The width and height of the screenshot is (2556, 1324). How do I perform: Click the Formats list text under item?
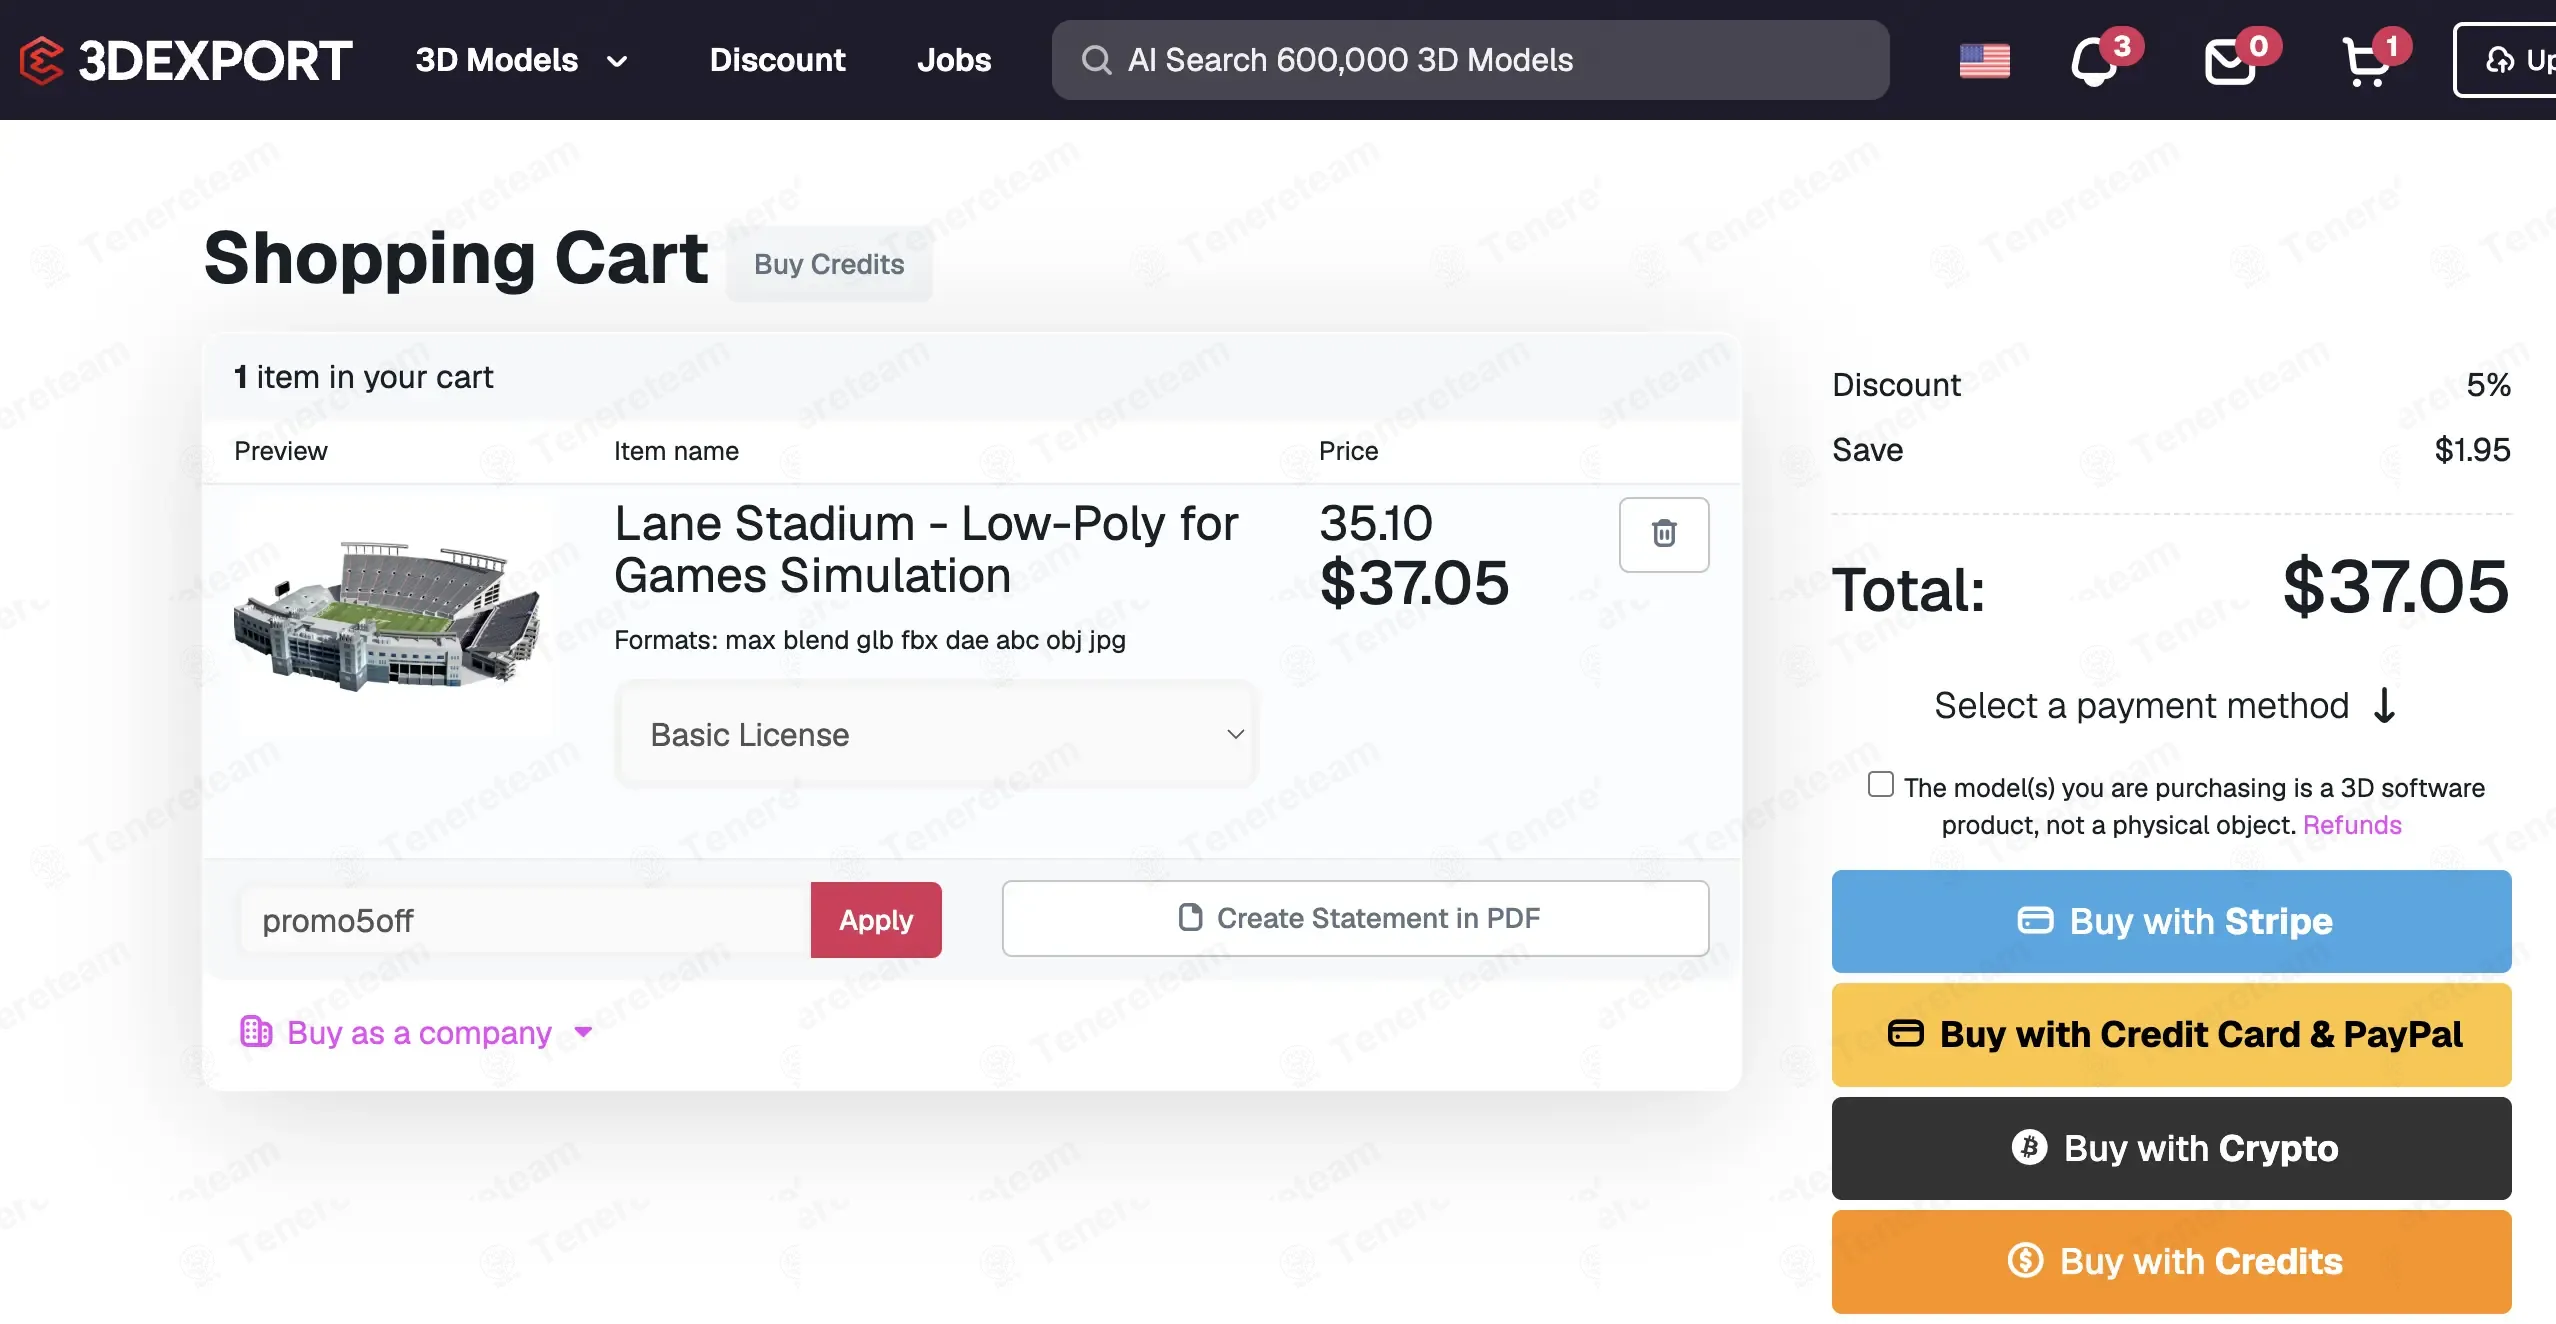coord(870,640)
